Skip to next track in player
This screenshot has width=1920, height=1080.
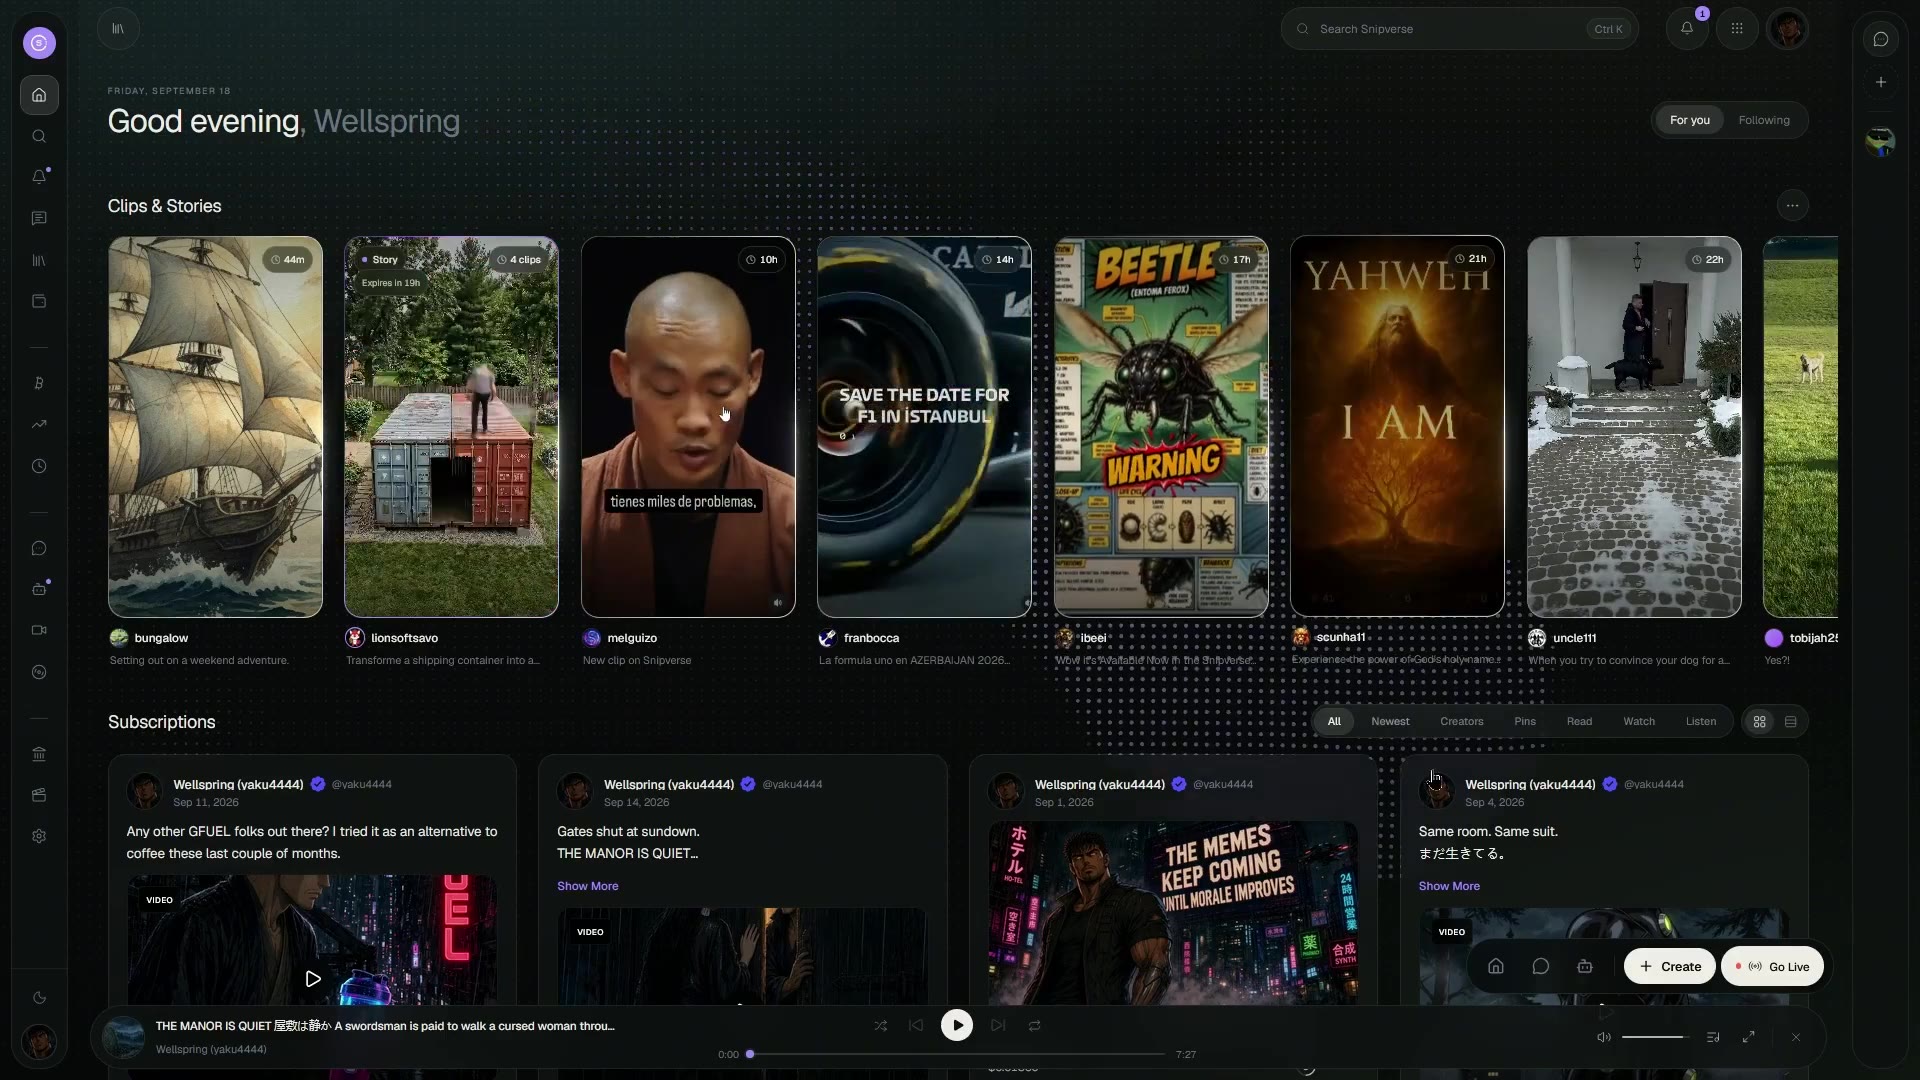(x=997, y=1025)
